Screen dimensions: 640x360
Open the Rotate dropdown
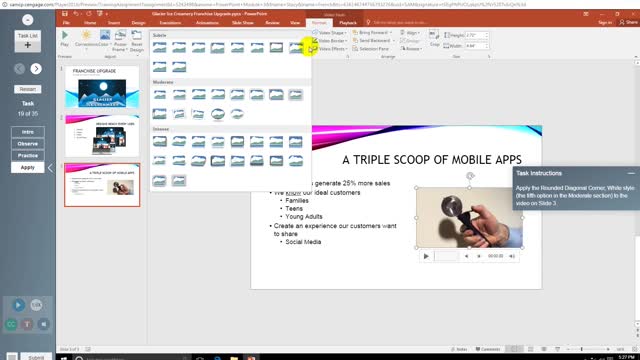[x=411, y=49]
